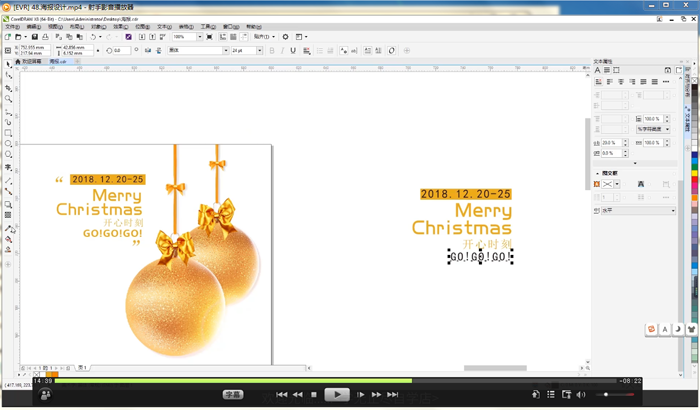Viewport: 700px width, 410px height.
Task: Open the 24 pt font size dropdown
Action: pyautogui.click(x=260, y=50)
